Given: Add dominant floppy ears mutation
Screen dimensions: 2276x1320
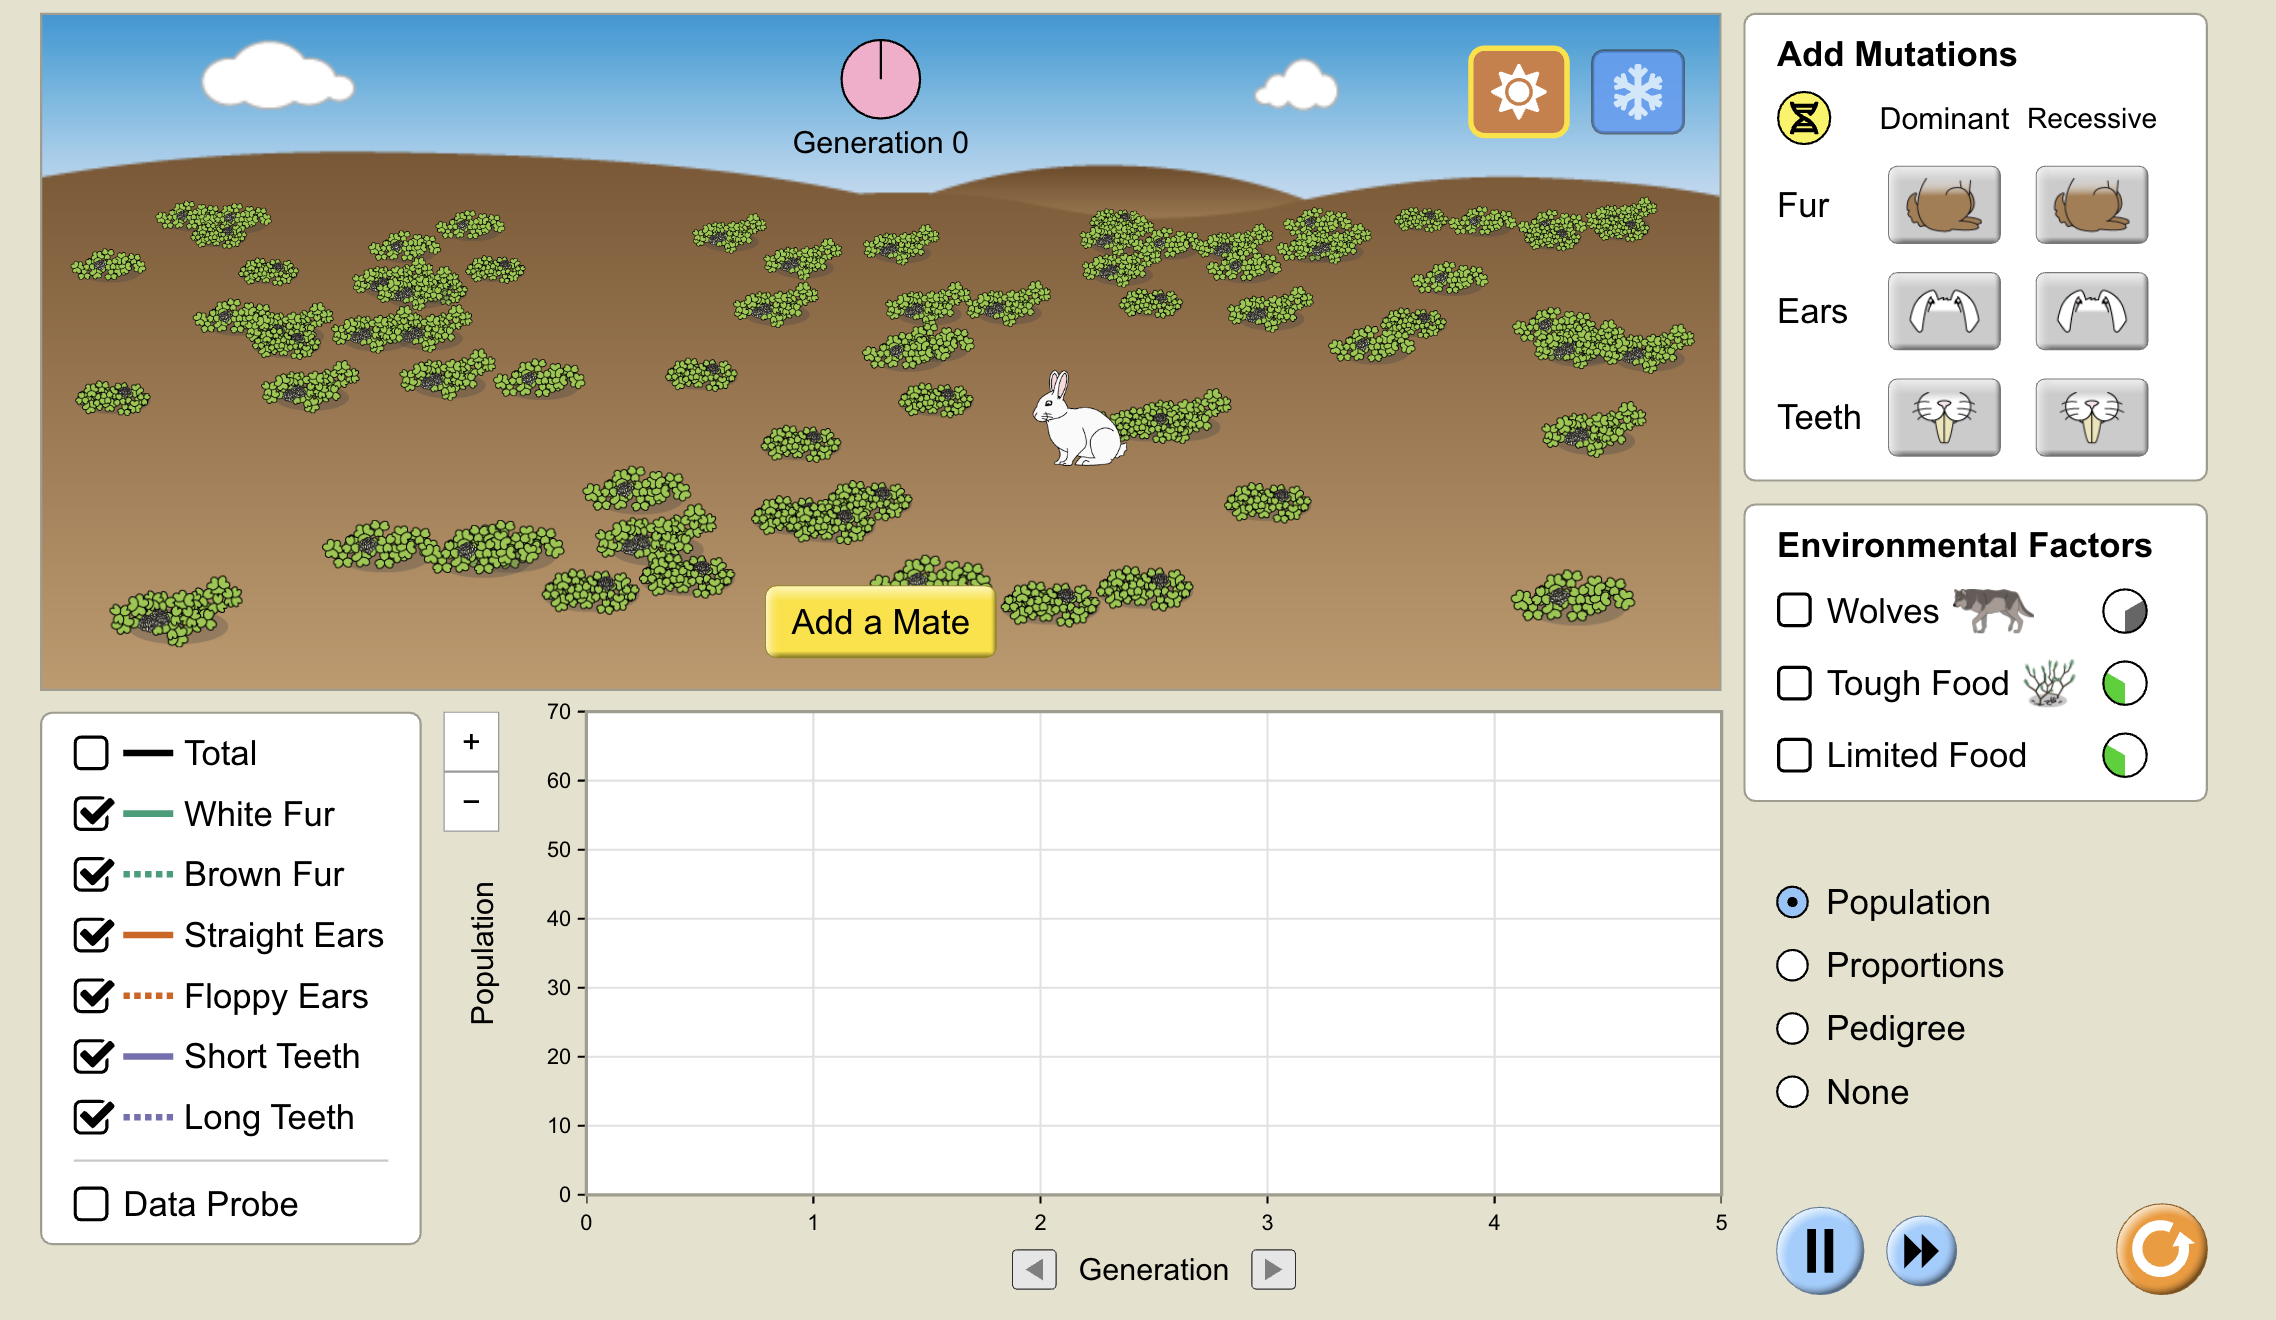Looking at the screenshot, I should point(1943,311).
